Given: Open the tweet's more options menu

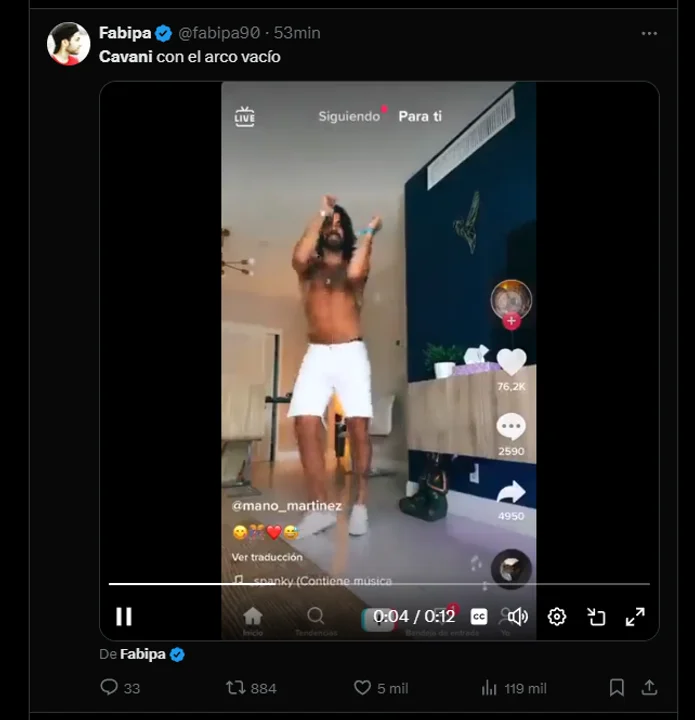Looking at the screenshot, I should [x=650, y=33].
